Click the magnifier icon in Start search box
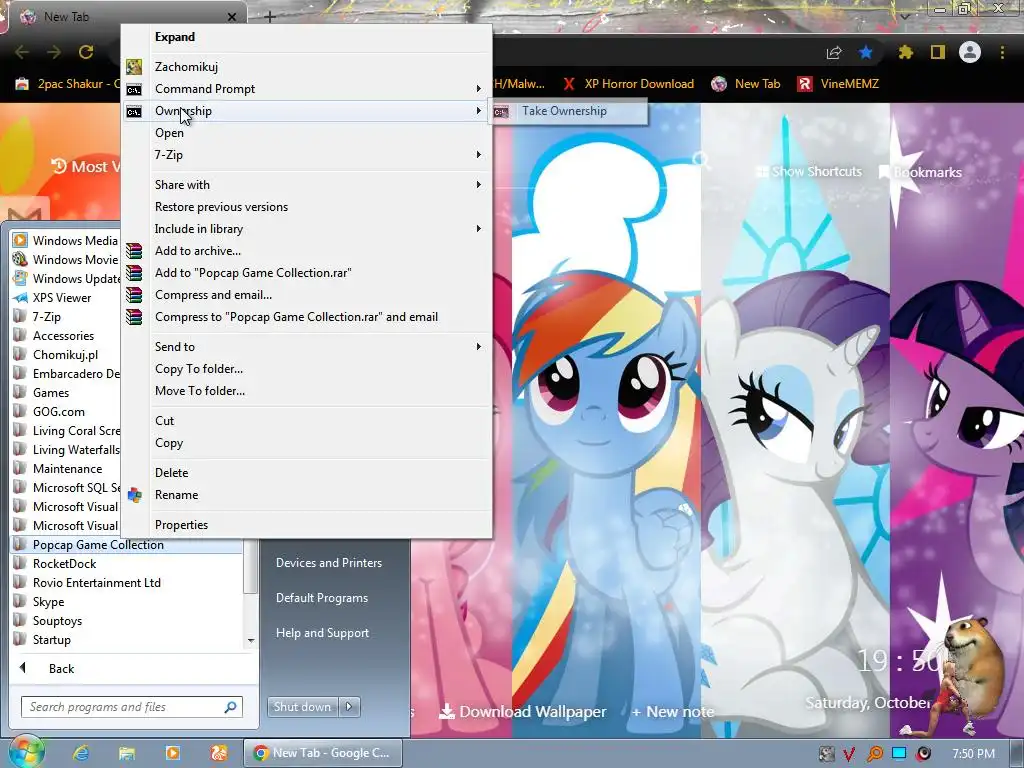The image size is (1024, 768). coord(231,707)
